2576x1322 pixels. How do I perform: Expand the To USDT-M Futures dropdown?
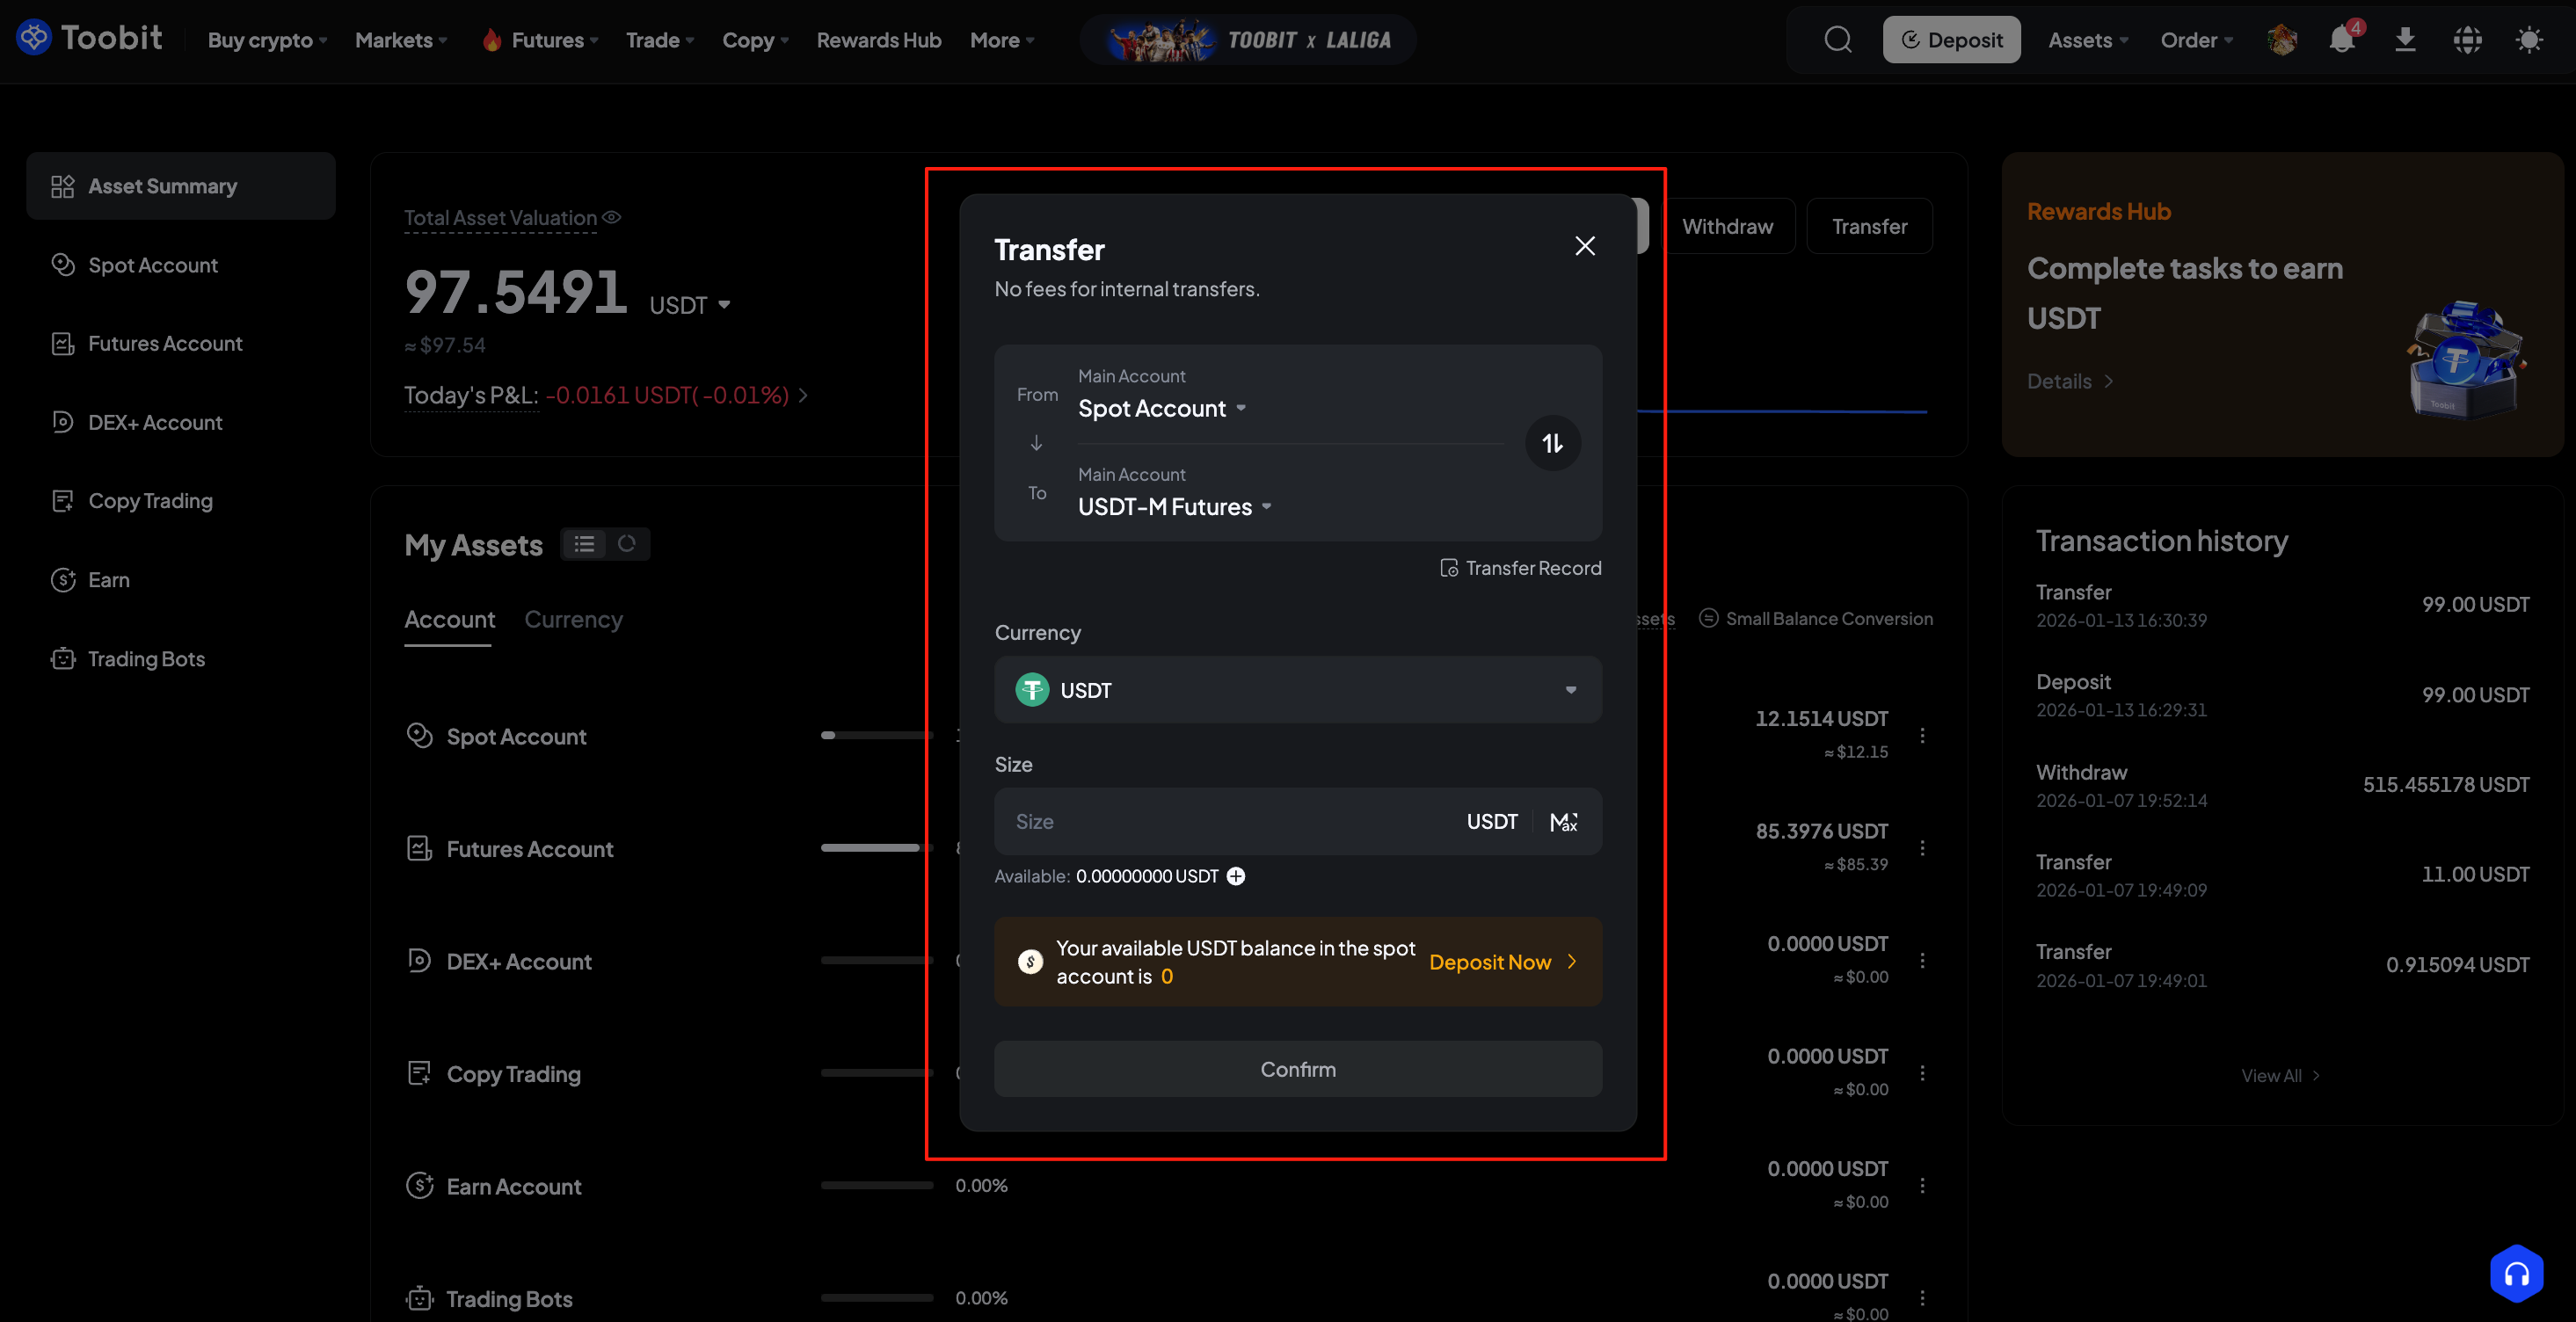(1174, 507)
